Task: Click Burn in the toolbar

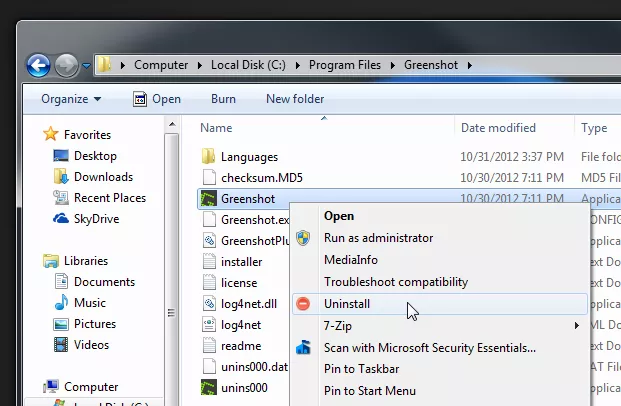Action: pos(223,99)
